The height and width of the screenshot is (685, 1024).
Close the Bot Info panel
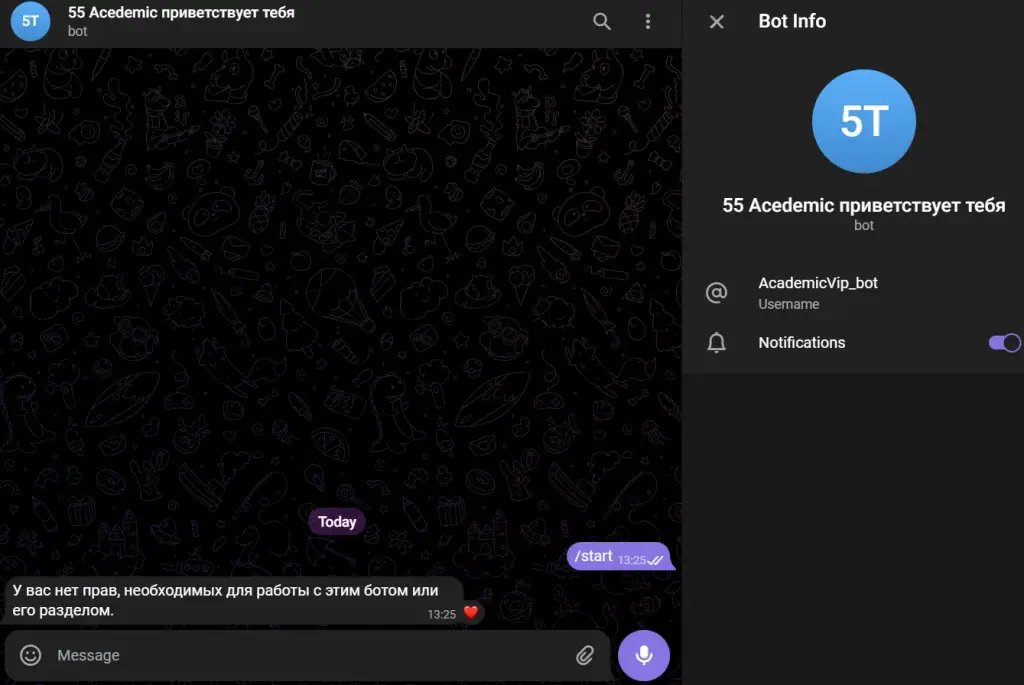click(x=716, y=22)
